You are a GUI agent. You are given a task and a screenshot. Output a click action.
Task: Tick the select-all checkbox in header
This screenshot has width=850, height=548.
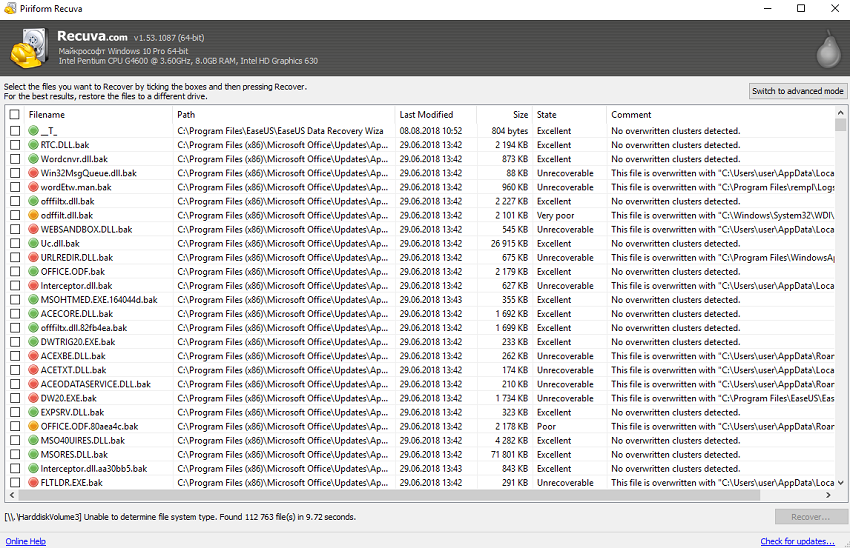[14, 115]
